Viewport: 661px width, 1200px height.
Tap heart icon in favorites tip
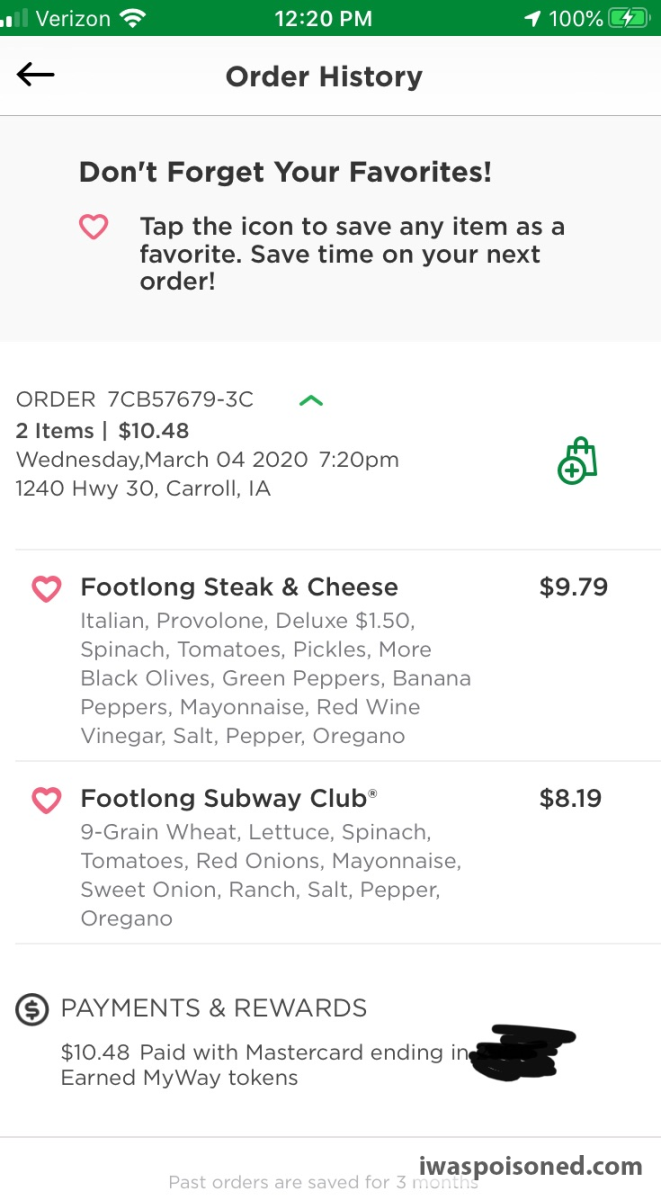93,228
